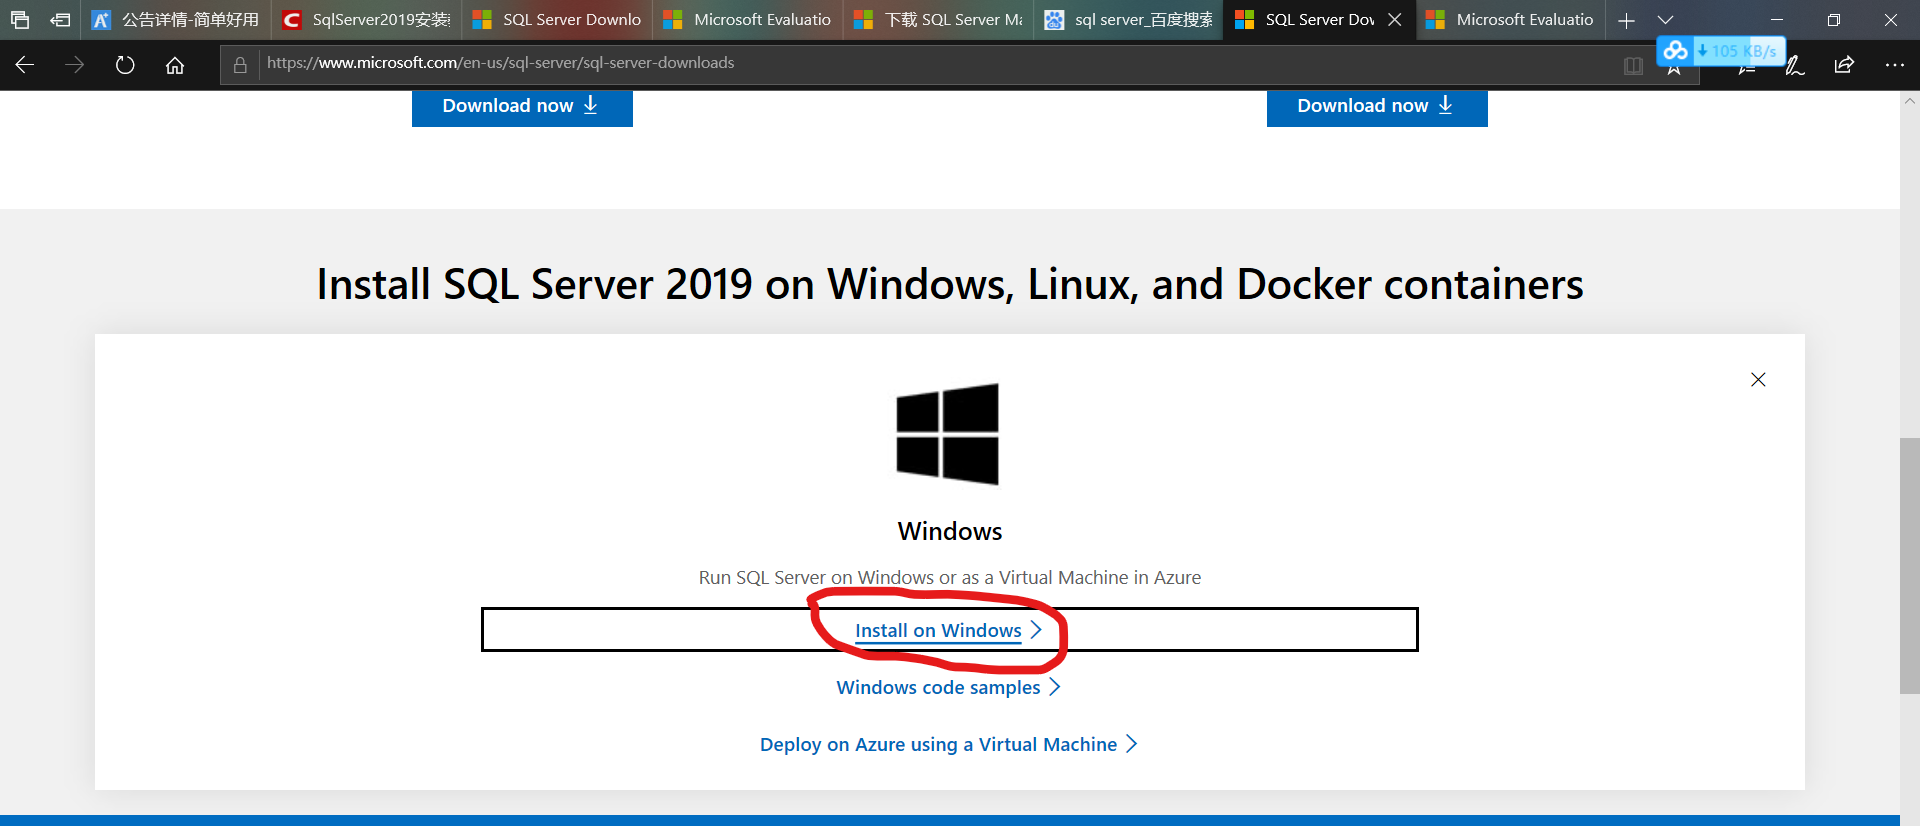
Task: Open the browser home page
Action: pyautogui.click(x=175, y=65)
